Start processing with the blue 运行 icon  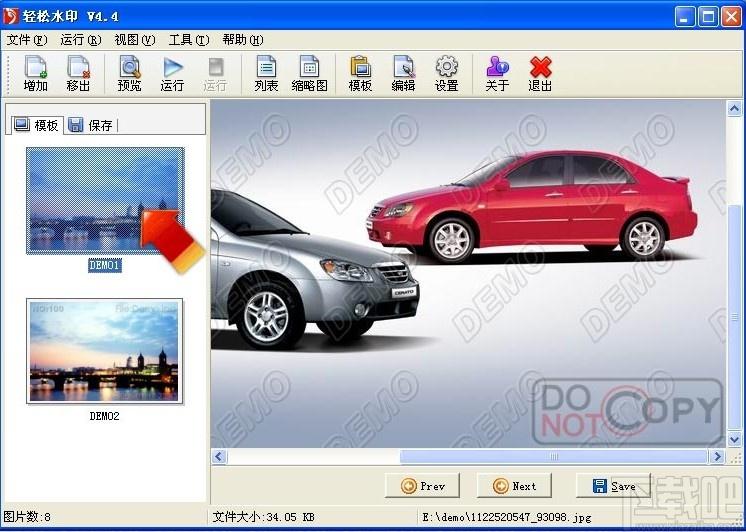(172, 73)
